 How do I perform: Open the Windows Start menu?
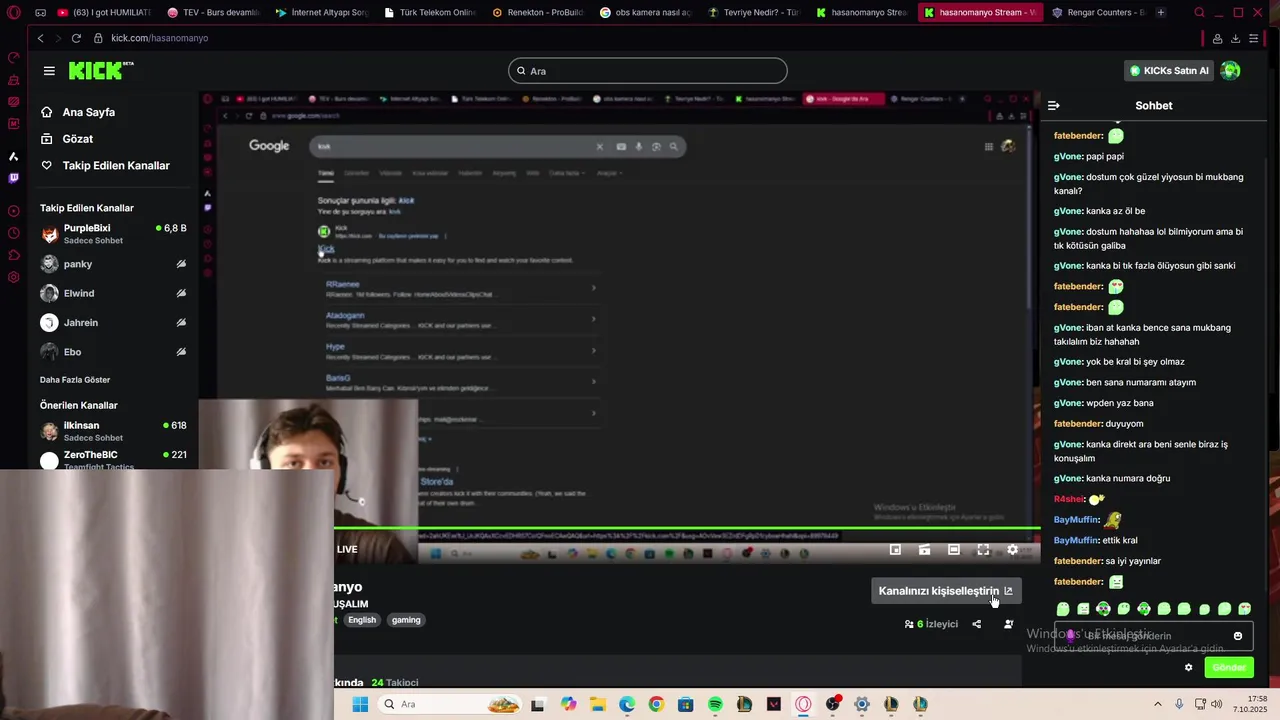[360, 704]
